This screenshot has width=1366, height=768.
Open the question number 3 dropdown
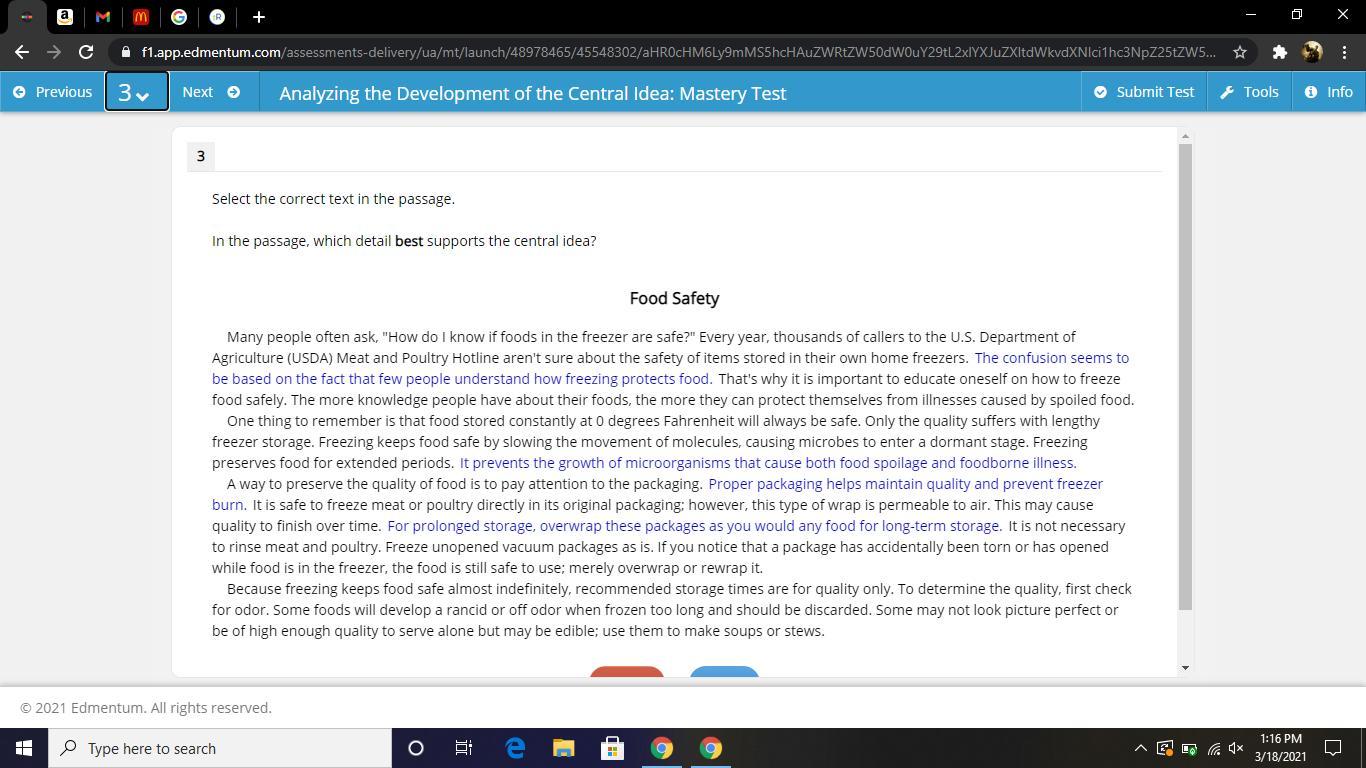pos(137,92)
